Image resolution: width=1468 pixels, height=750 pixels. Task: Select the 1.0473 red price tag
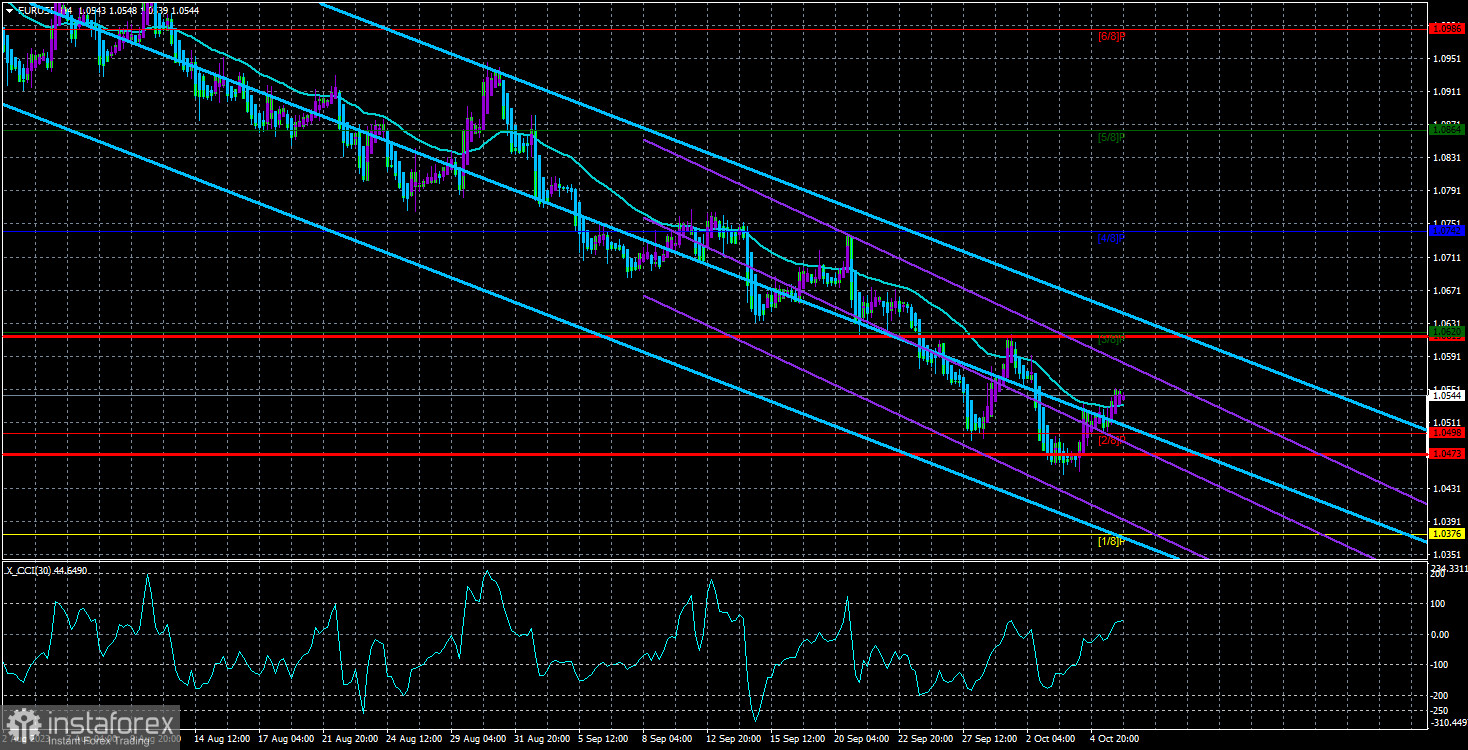(1447, 454)
